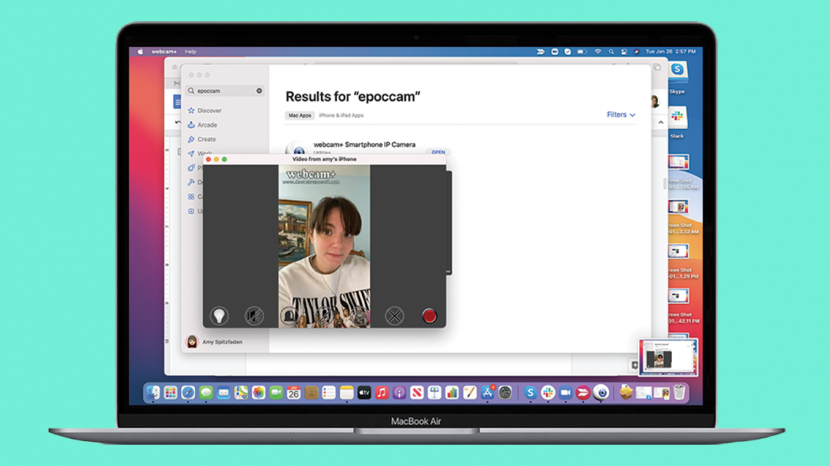Image resolution: width=830 pixels, height=466 pixels.
Task: Open Amy Spitzfaden account in App Store
Action: point(214,342)
